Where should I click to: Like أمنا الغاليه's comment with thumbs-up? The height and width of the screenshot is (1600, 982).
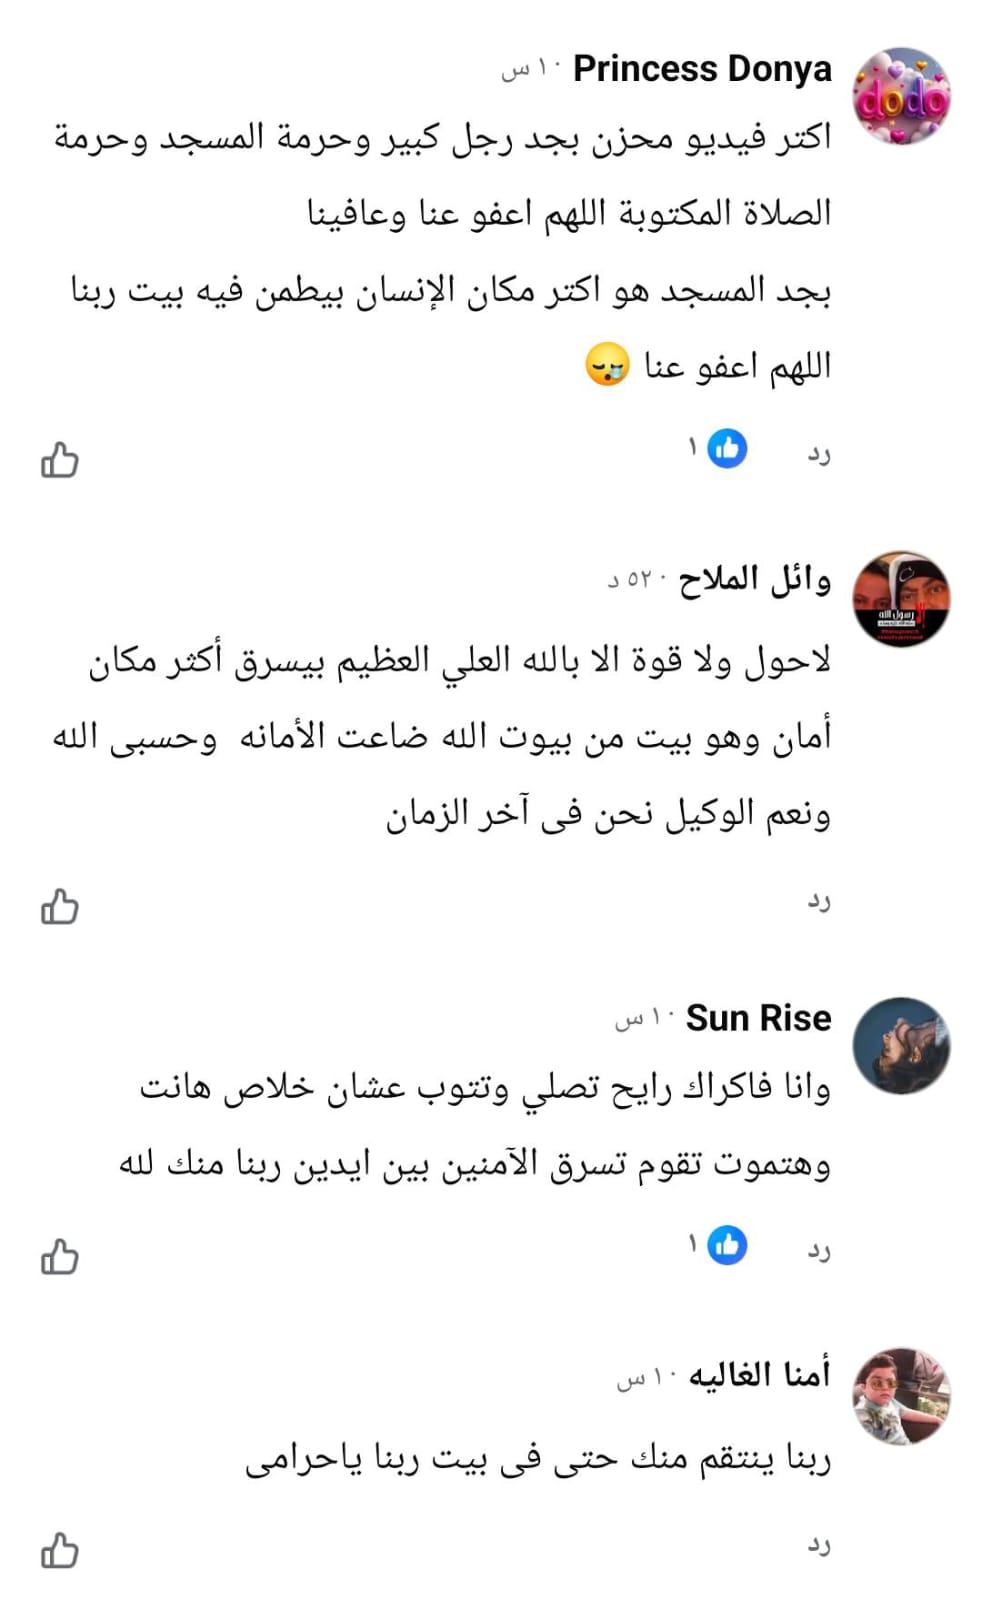59,1551
